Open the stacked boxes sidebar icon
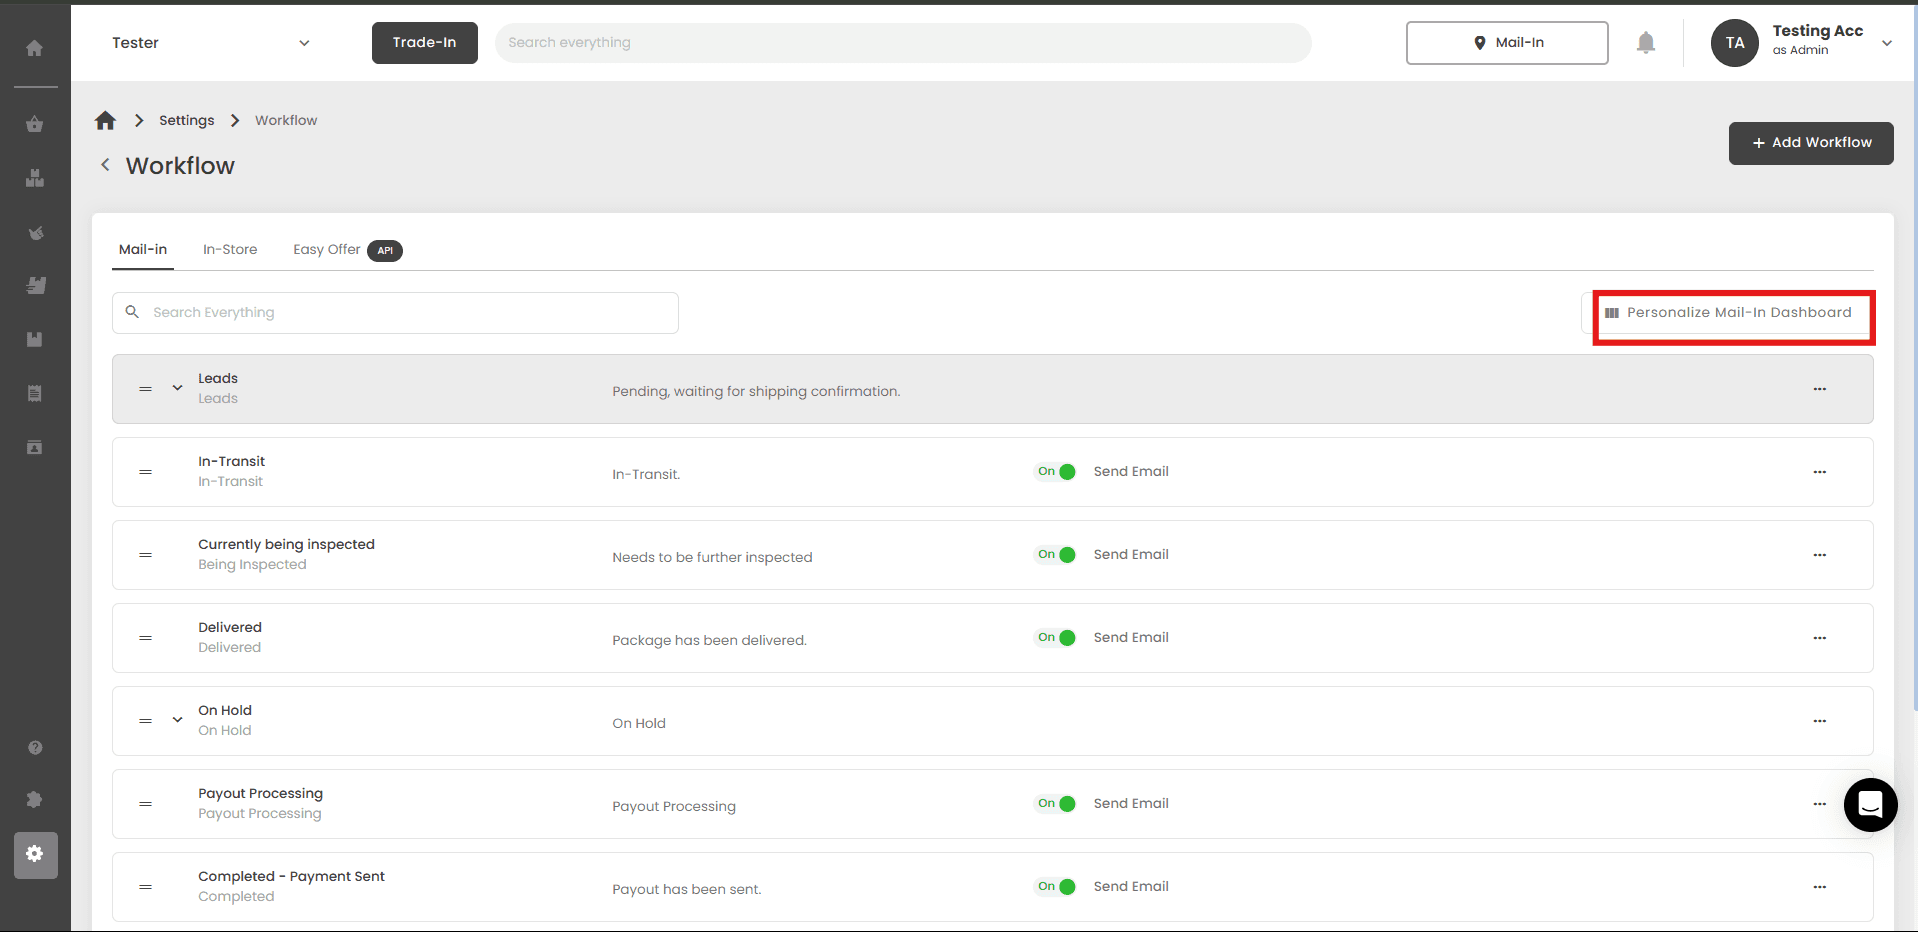 click(35, 178)
